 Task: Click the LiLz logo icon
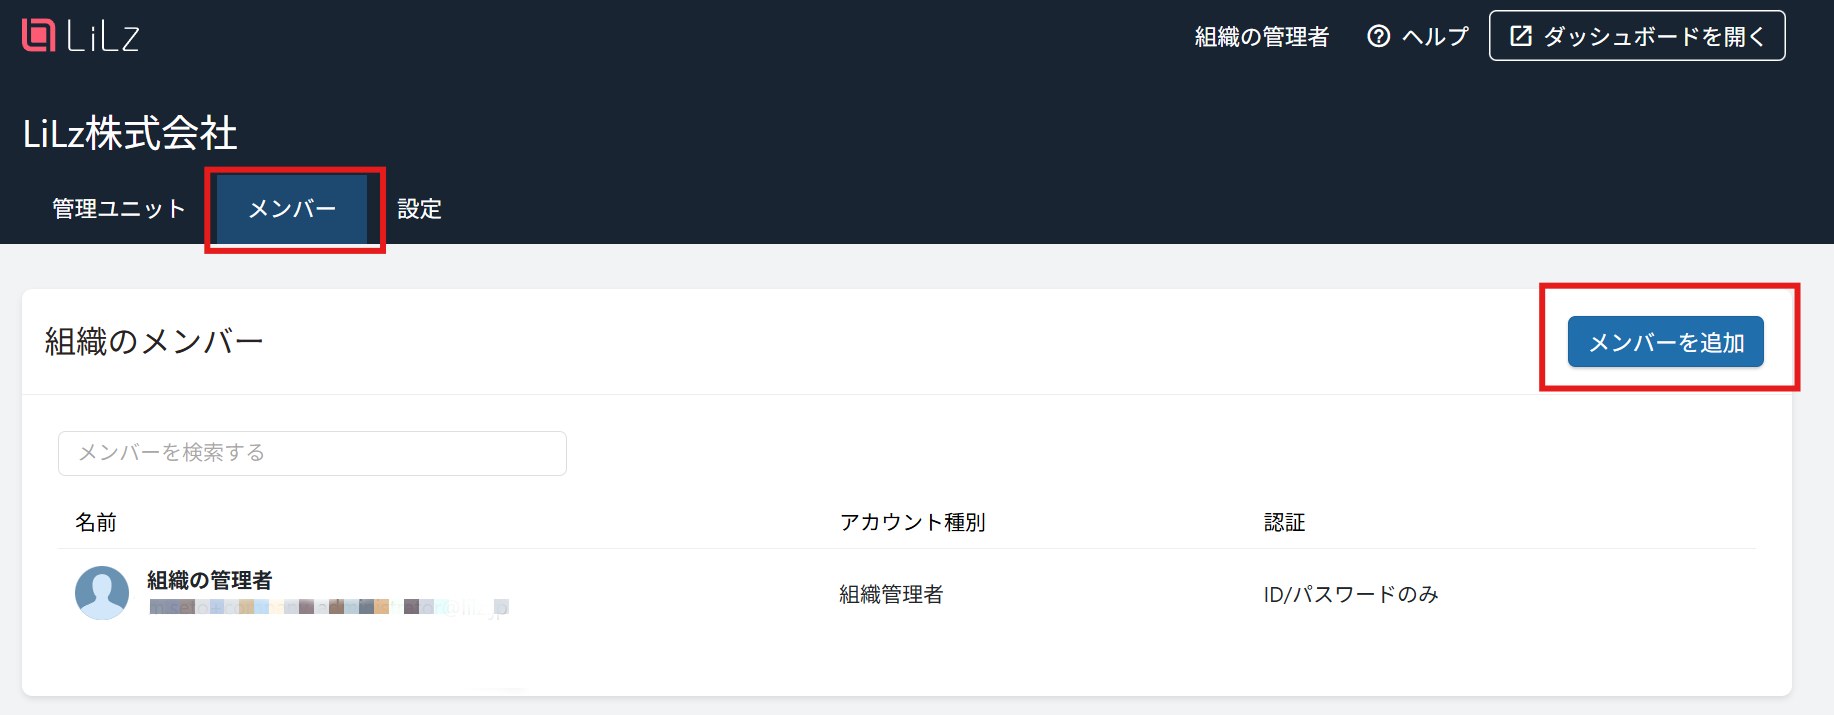tap(39, 35)
